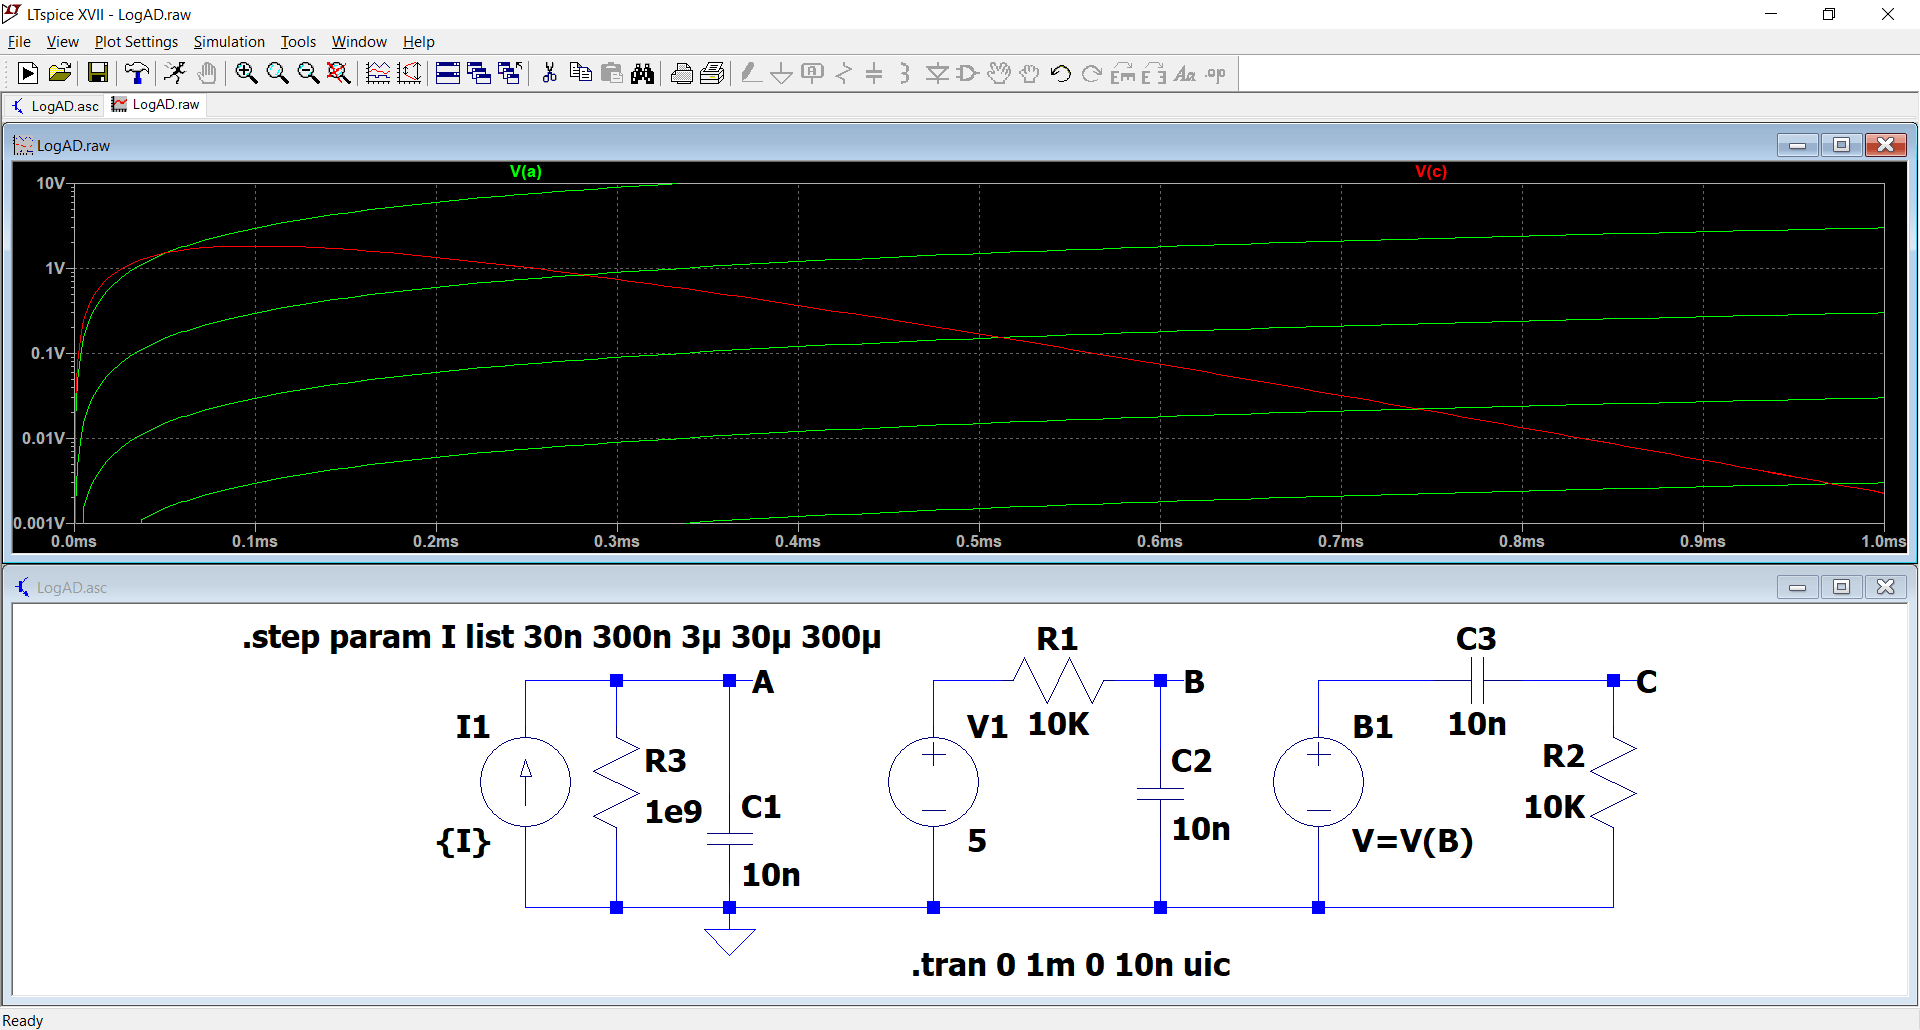Open the Simulation menu
This screenshot has width=1920, height=1030.
(229, 42)
